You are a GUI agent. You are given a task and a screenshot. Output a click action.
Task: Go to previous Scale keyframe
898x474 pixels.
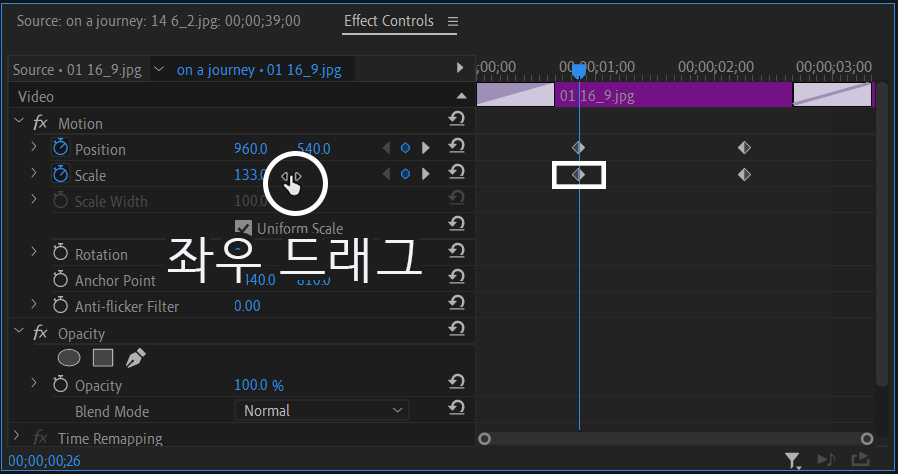(387, 174)
